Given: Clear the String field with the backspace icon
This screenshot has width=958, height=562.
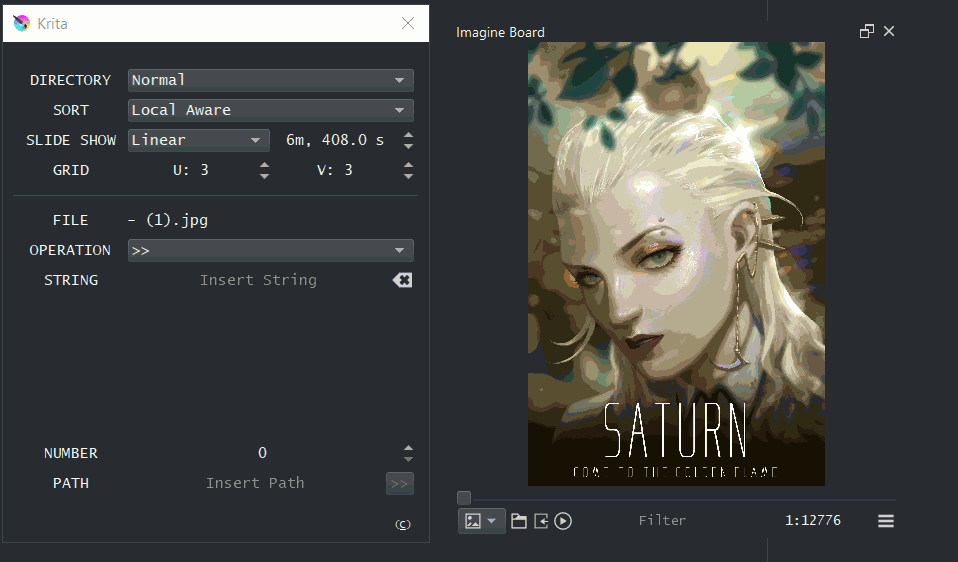Looking at the screenshot, I should 402,280.
